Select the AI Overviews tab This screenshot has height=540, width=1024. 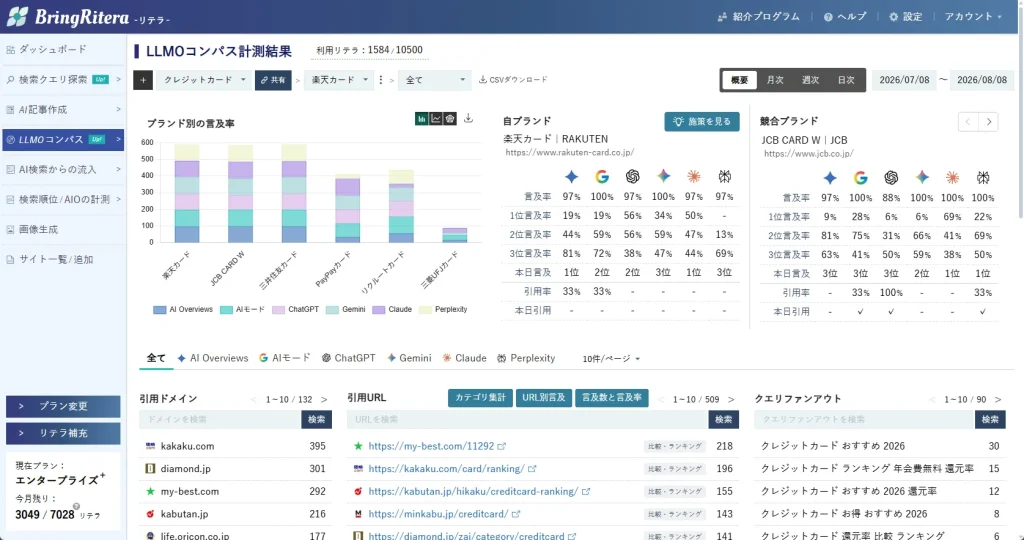(x=213, y=358)
